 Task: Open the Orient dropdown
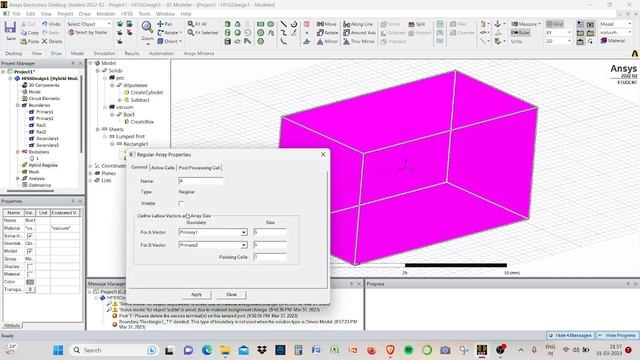pyautogui.click(x=181, y=41)
